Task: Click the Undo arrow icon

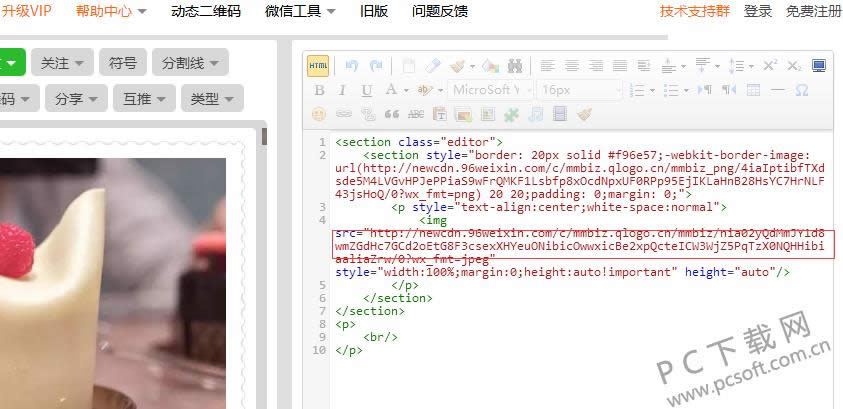Action: (351, 66)
